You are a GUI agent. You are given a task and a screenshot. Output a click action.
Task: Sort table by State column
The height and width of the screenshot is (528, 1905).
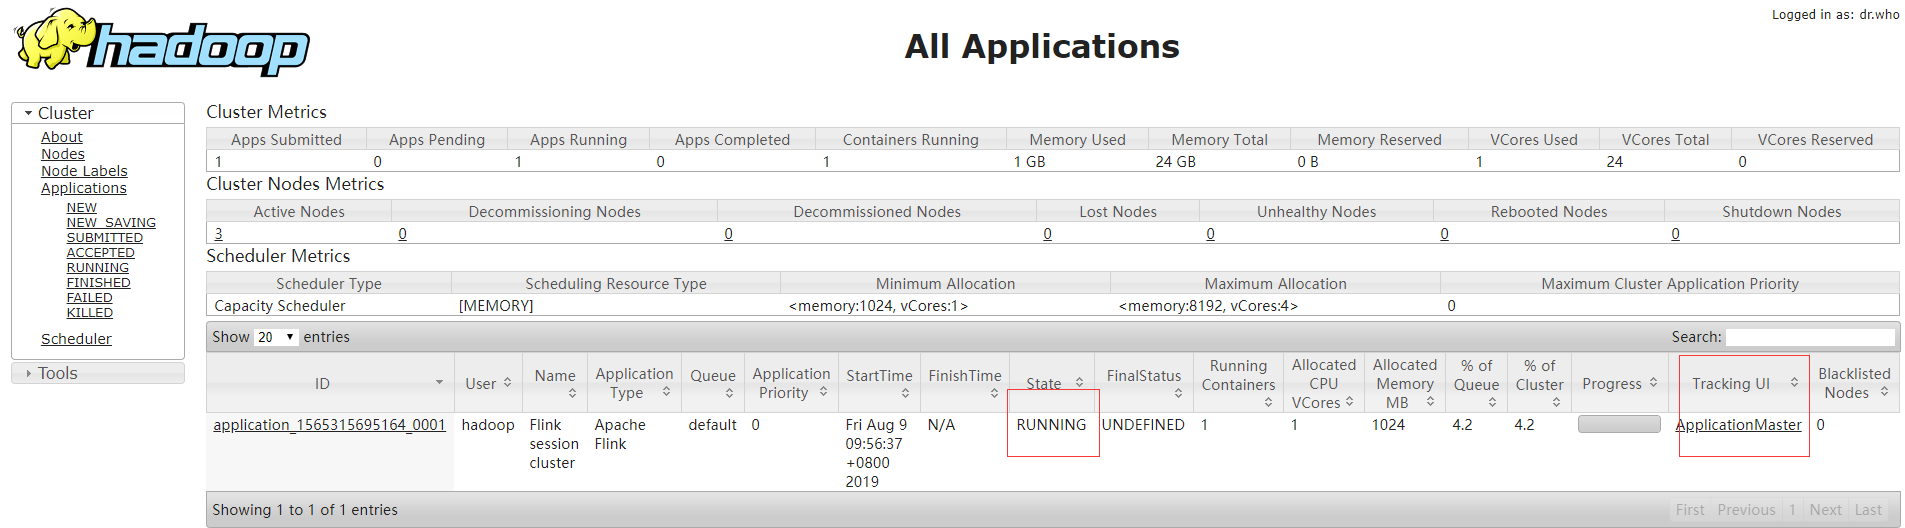point(1052,383)
